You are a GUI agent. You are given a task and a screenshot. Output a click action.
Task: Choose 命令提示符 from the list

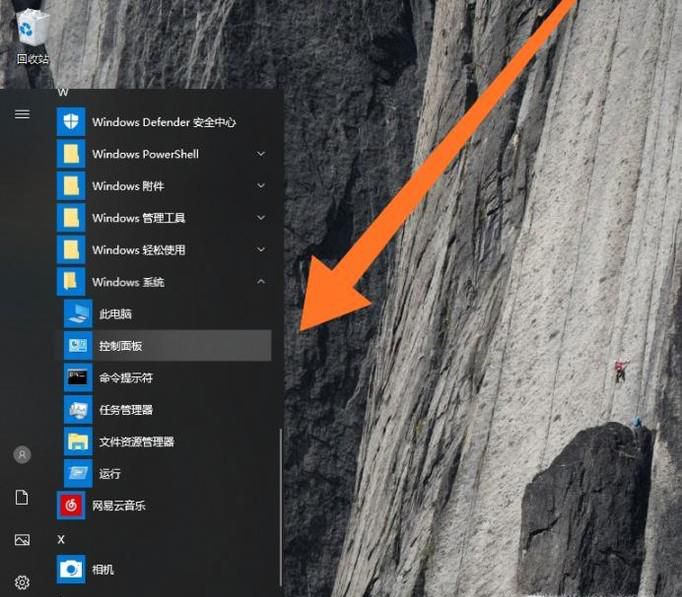click(126, 378)
